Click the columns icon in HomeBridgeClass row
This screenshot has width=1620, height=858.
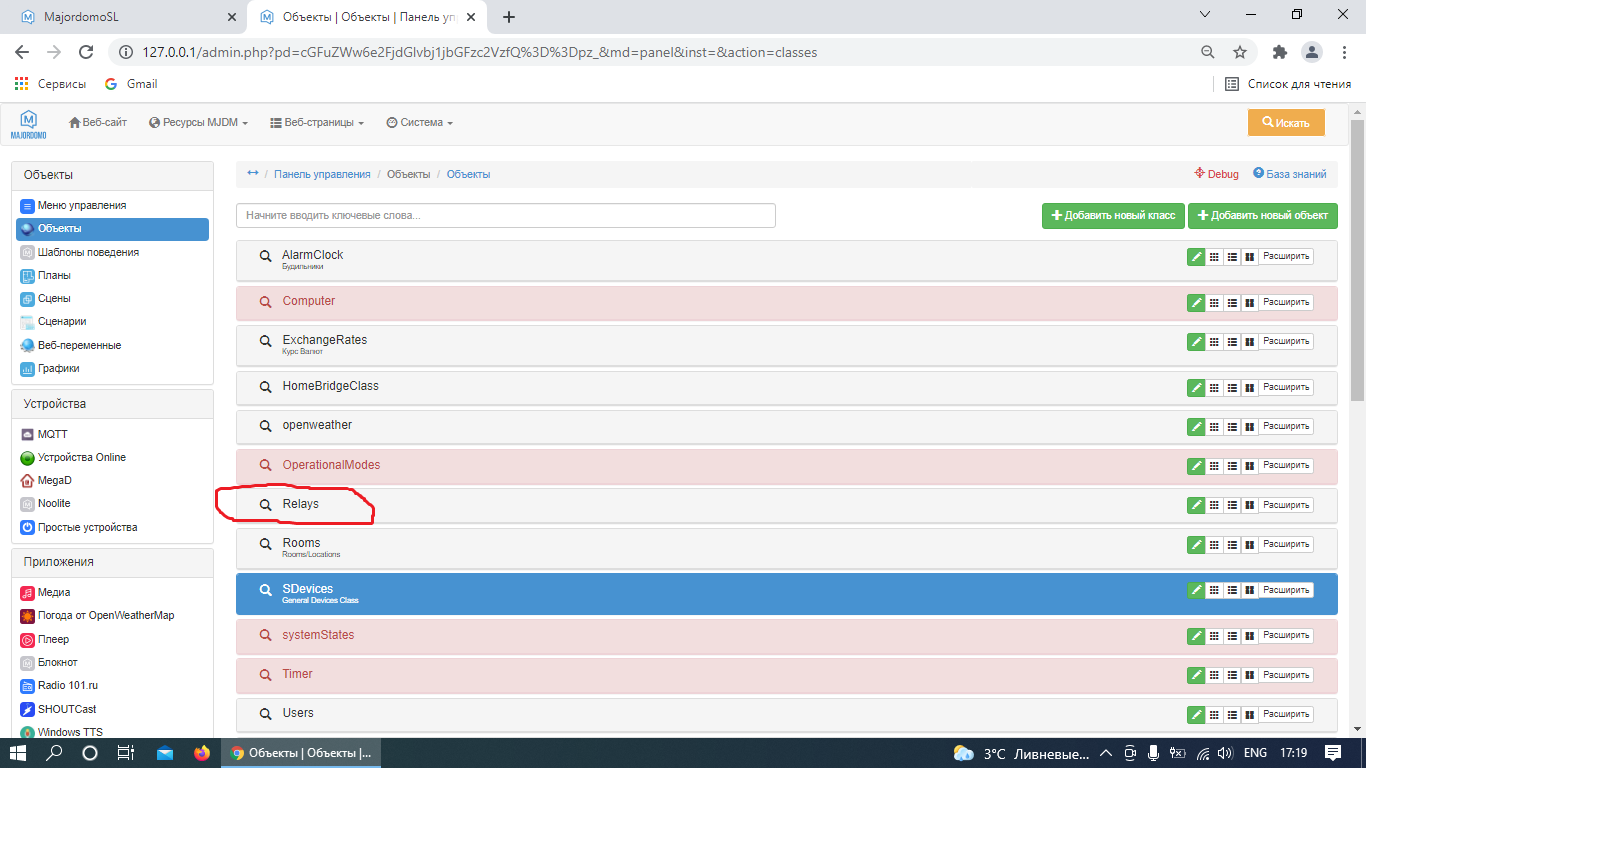pos(1249,388)
